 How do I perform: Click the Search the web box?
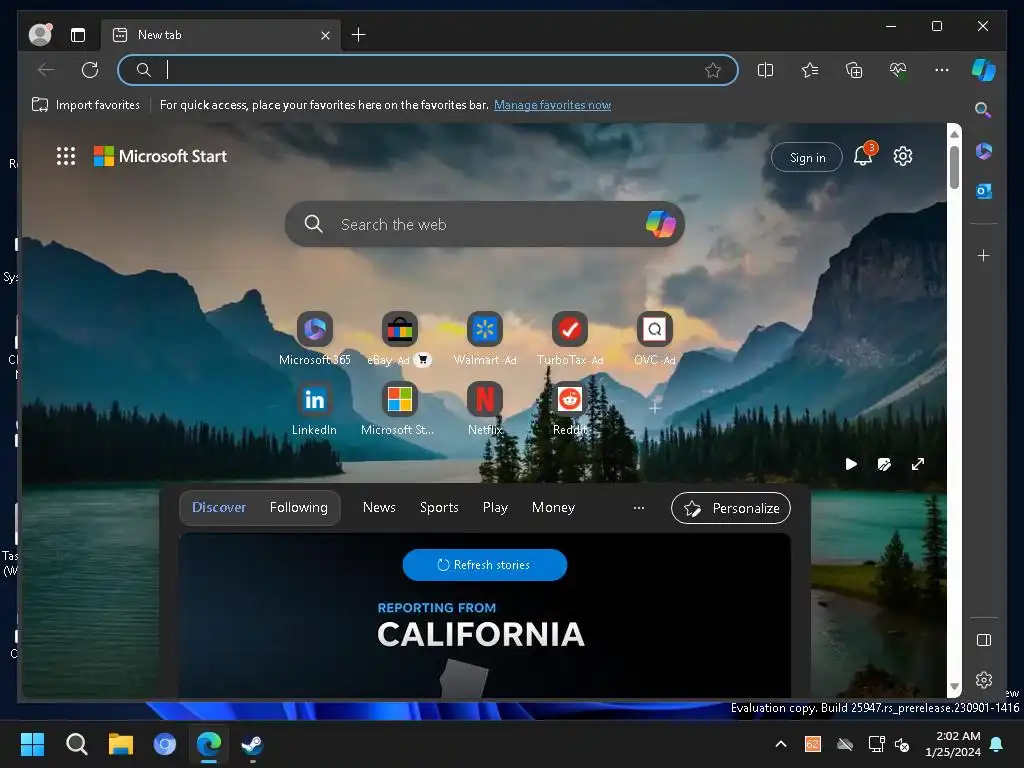point(485,224)
